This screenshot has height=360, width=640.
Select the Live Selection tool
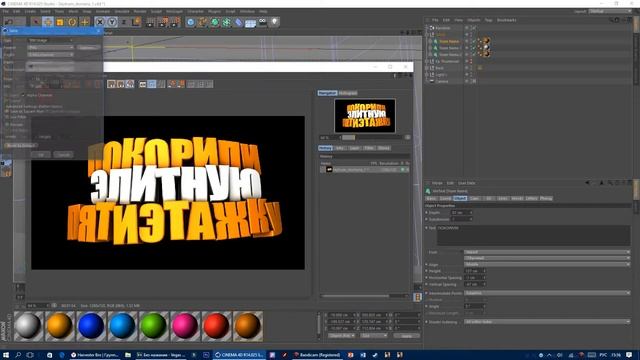(36, 22)
